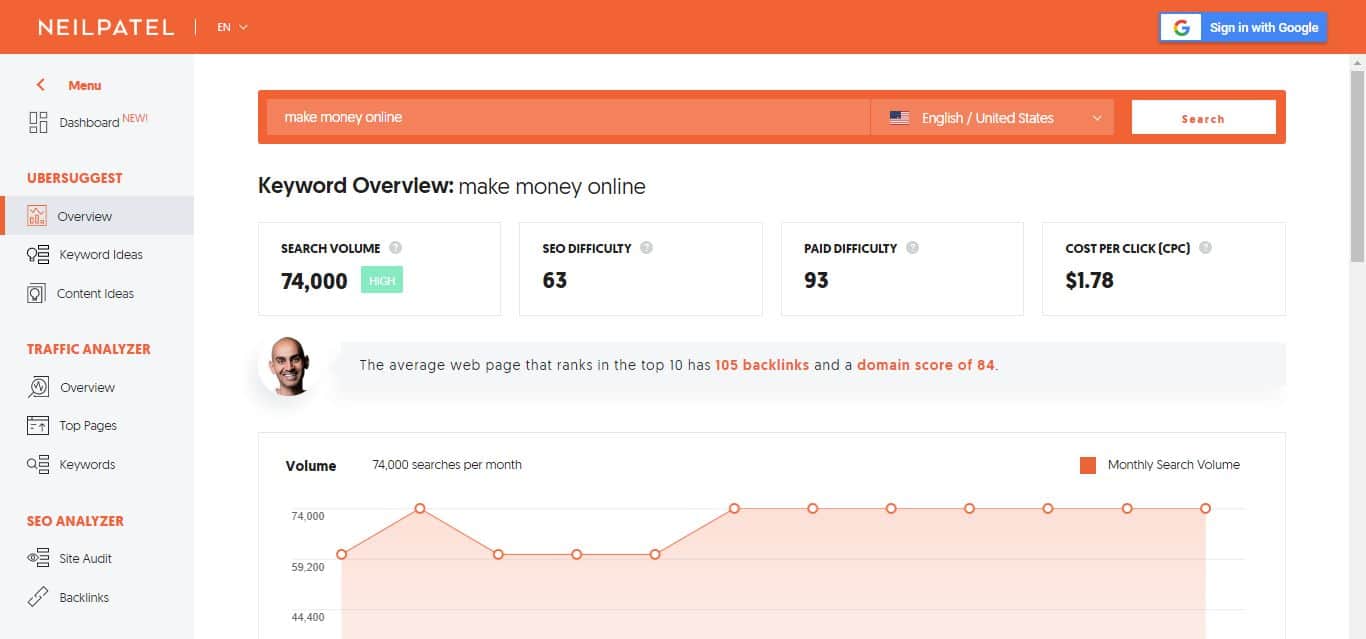Click Neil Patel avatar photo
Viewport: 1366px width, 639px height.
(x=288, y=365)
